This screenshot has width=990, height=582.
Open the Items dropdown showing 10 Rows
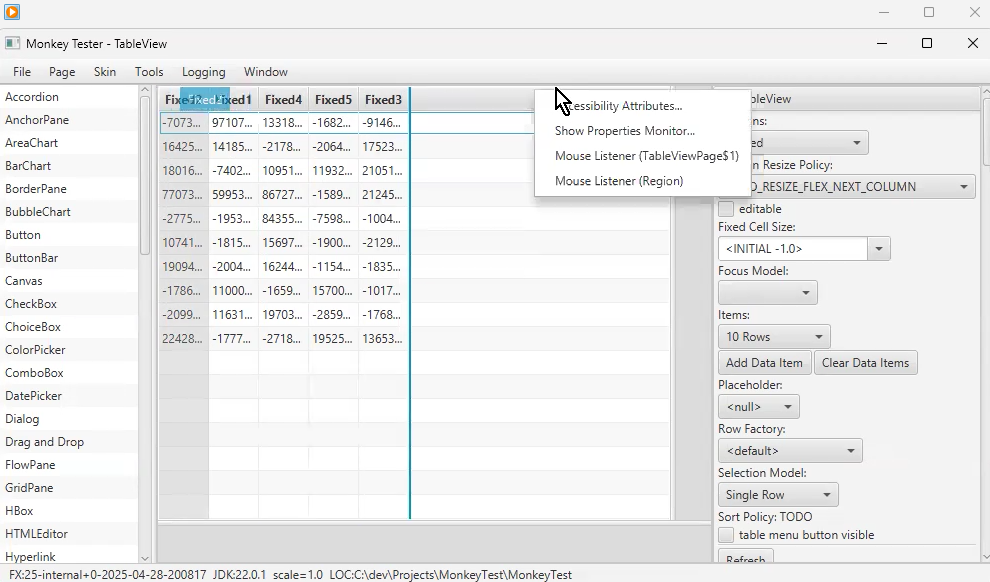(773, 337)
